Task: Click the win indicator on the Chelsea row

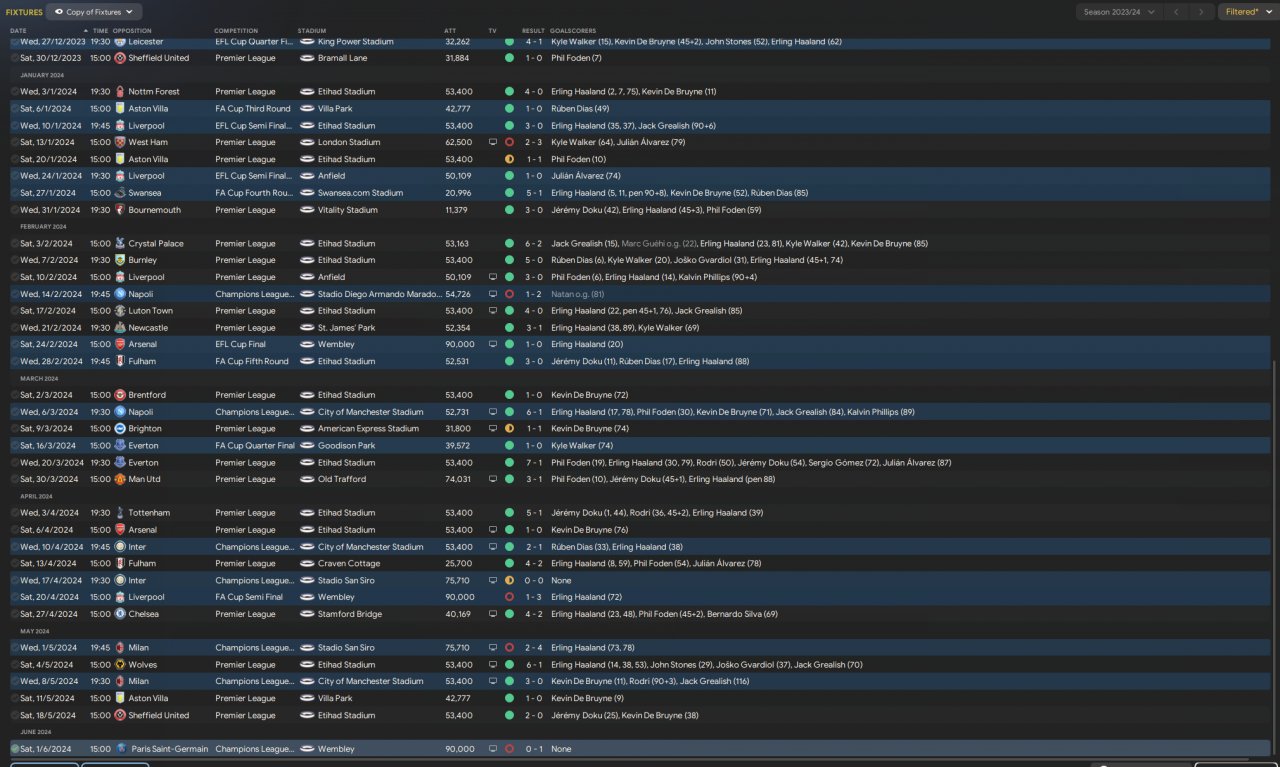Action: pyautogui.click(x=509, y=614)
